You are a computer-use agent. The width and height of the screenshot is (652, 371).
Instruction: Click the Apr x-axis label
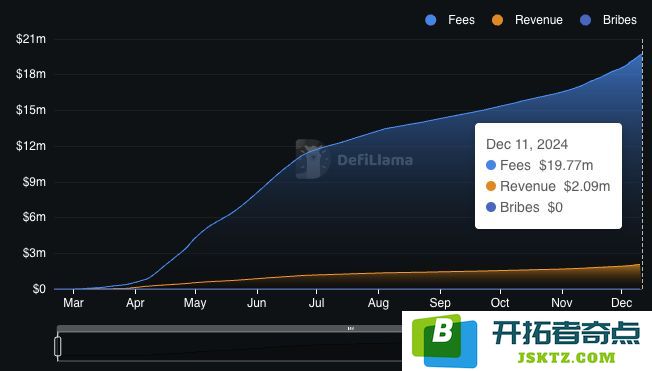135,303
